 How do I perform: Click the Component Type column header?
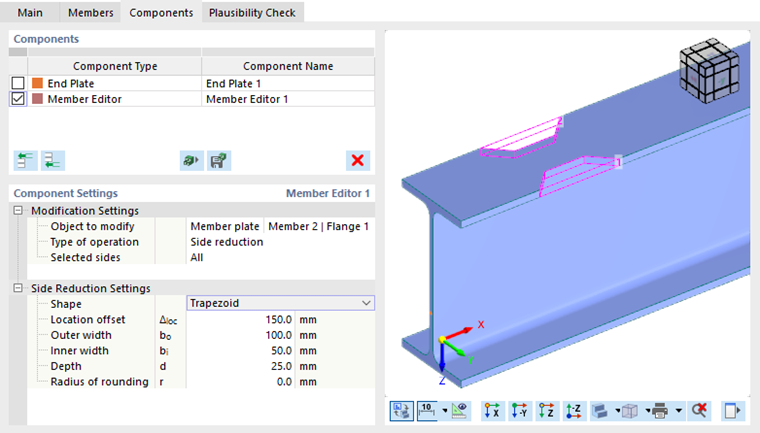click(115, 66)
